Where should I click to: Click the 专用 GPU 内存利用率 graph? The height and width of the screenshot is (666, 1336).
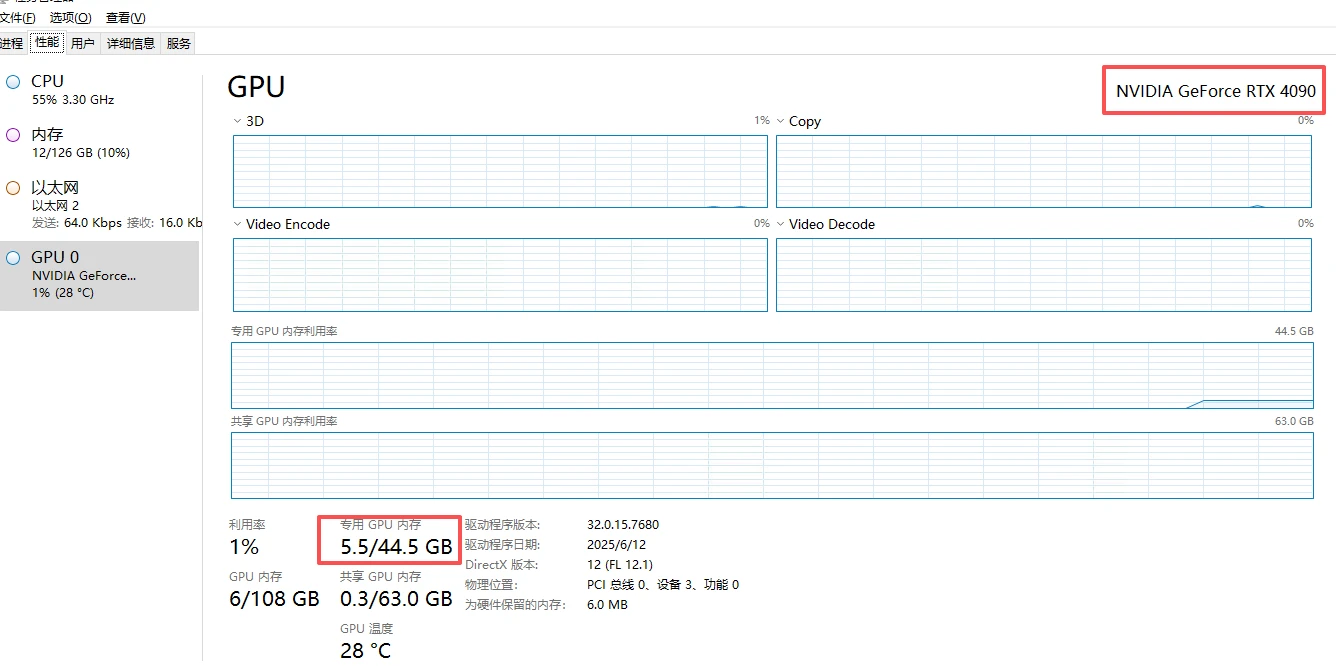772,376
